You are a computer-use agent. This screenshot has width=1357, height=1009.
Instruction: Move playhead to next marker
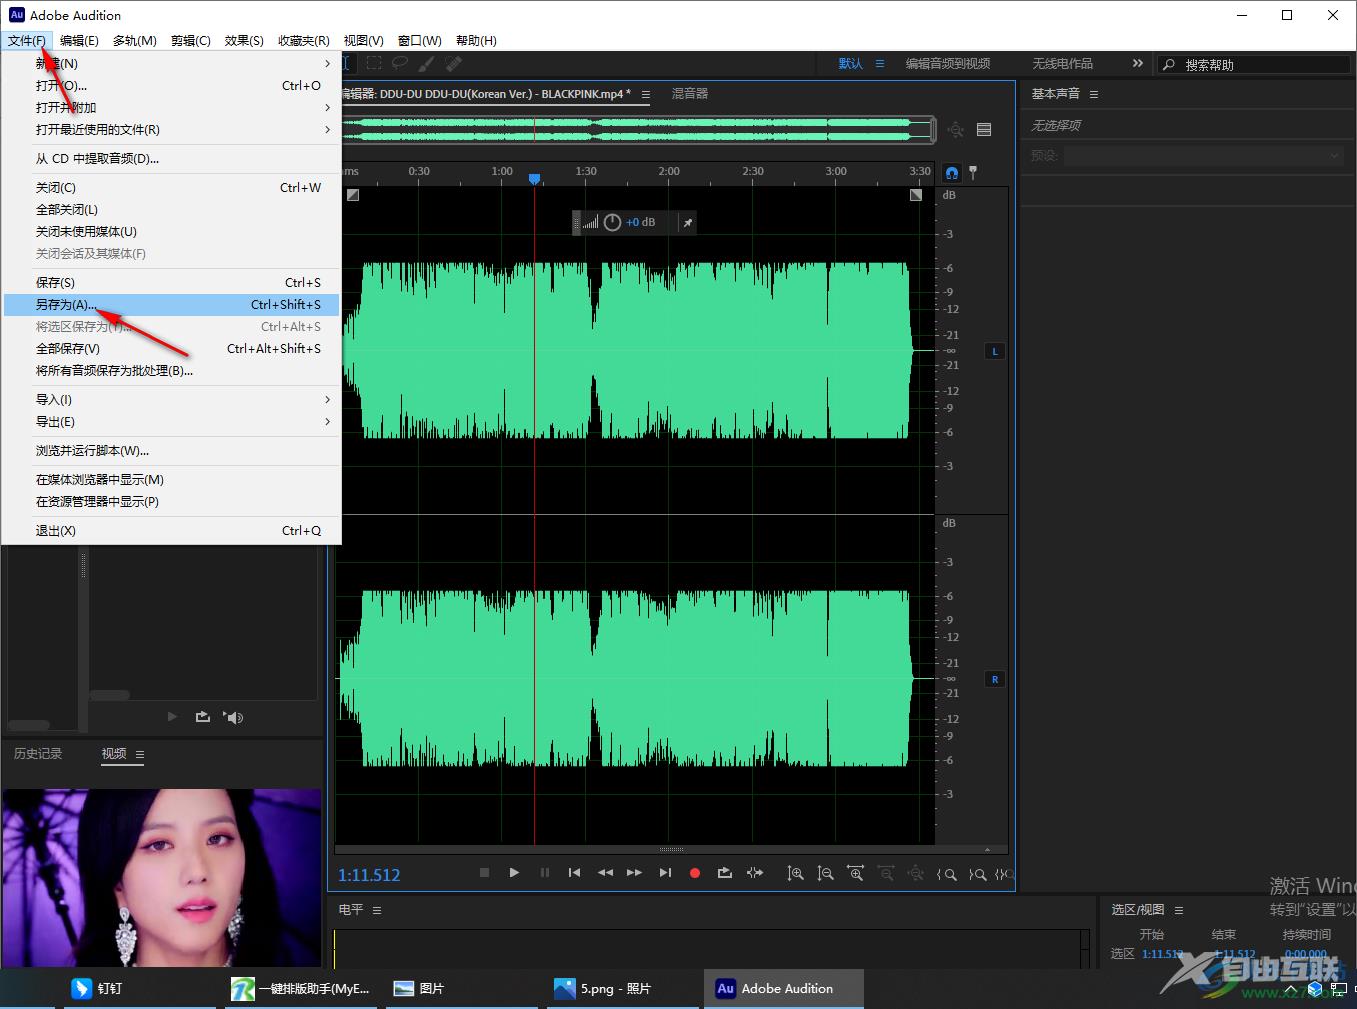(665, 872)
